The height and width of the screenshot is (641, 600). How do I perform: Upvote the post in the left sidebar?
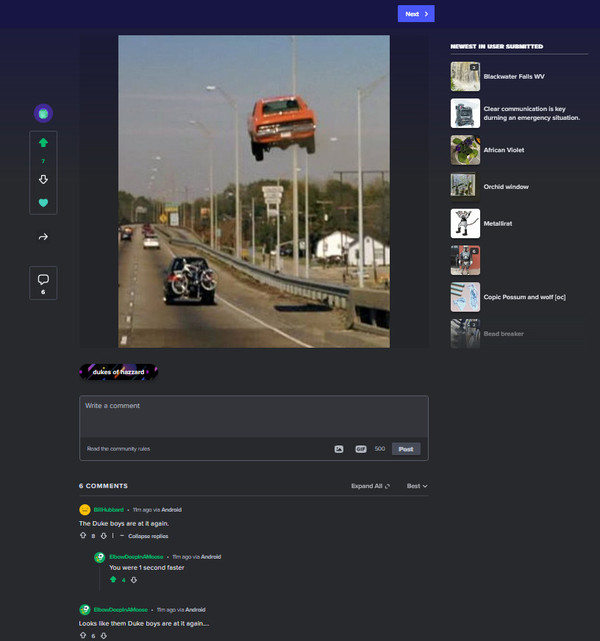tap(43, 143)
